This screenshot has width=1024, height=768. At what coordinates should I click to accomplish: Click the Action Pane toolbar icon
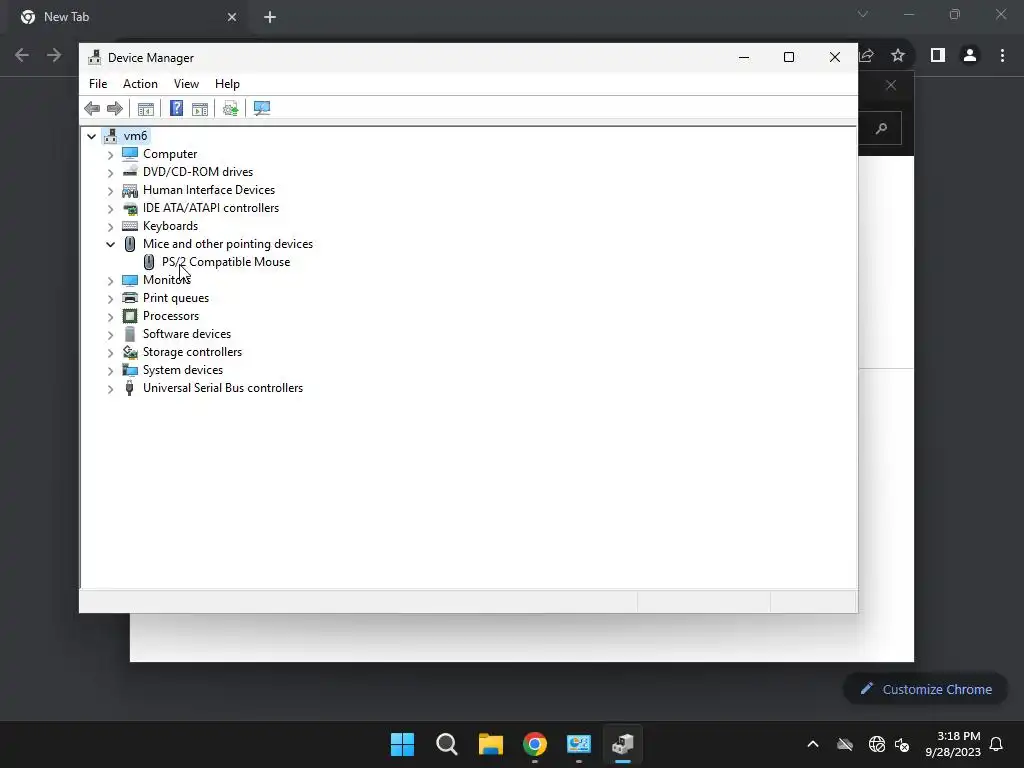pyautogui.click(x=200, y=108)
